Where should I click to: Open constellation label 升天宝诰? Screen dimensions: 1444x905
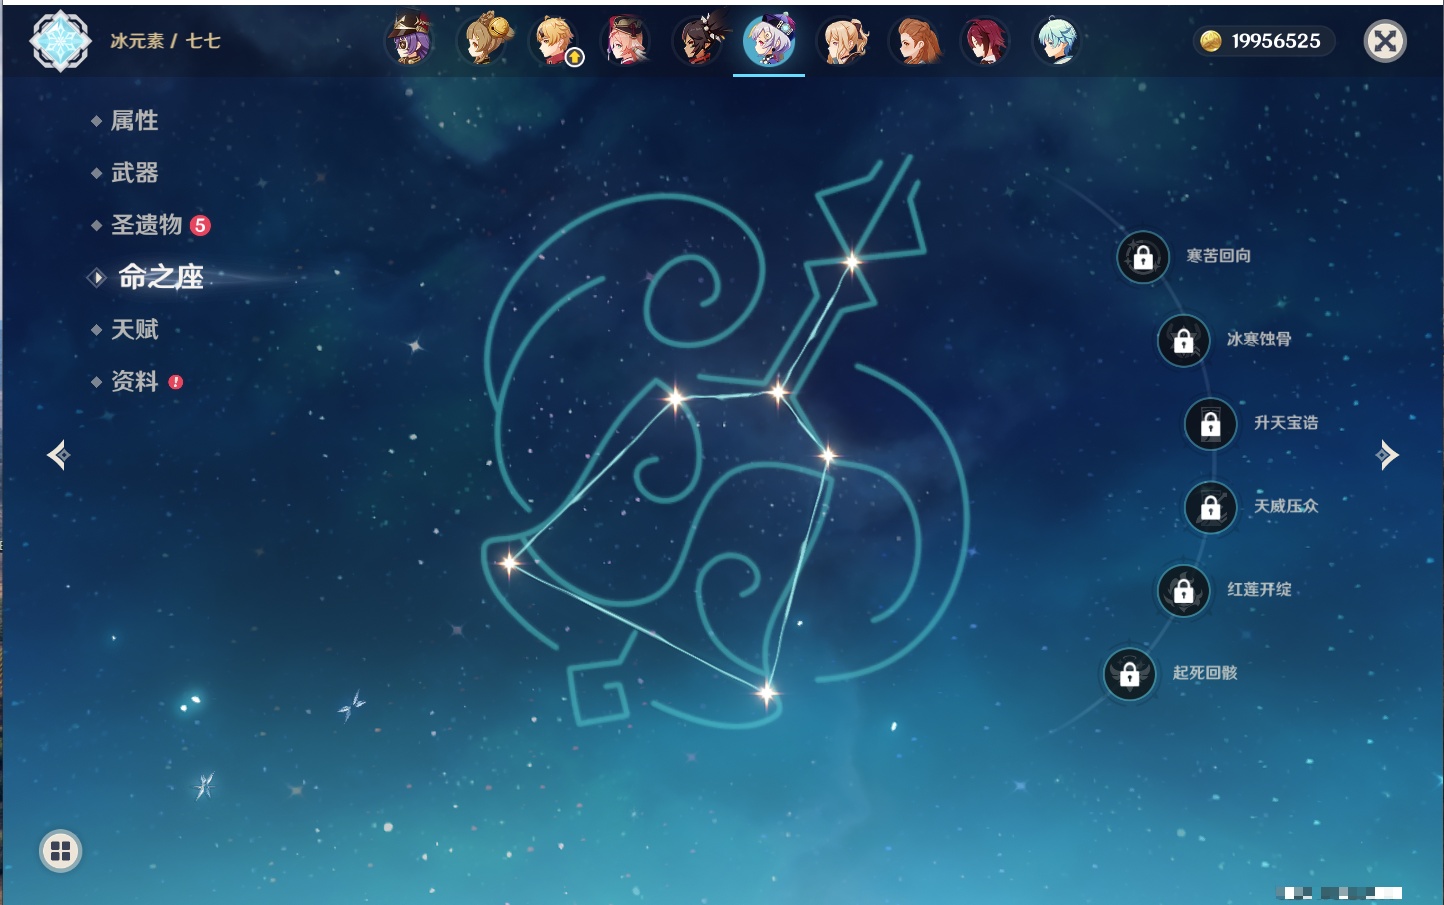click(1286, 423)
